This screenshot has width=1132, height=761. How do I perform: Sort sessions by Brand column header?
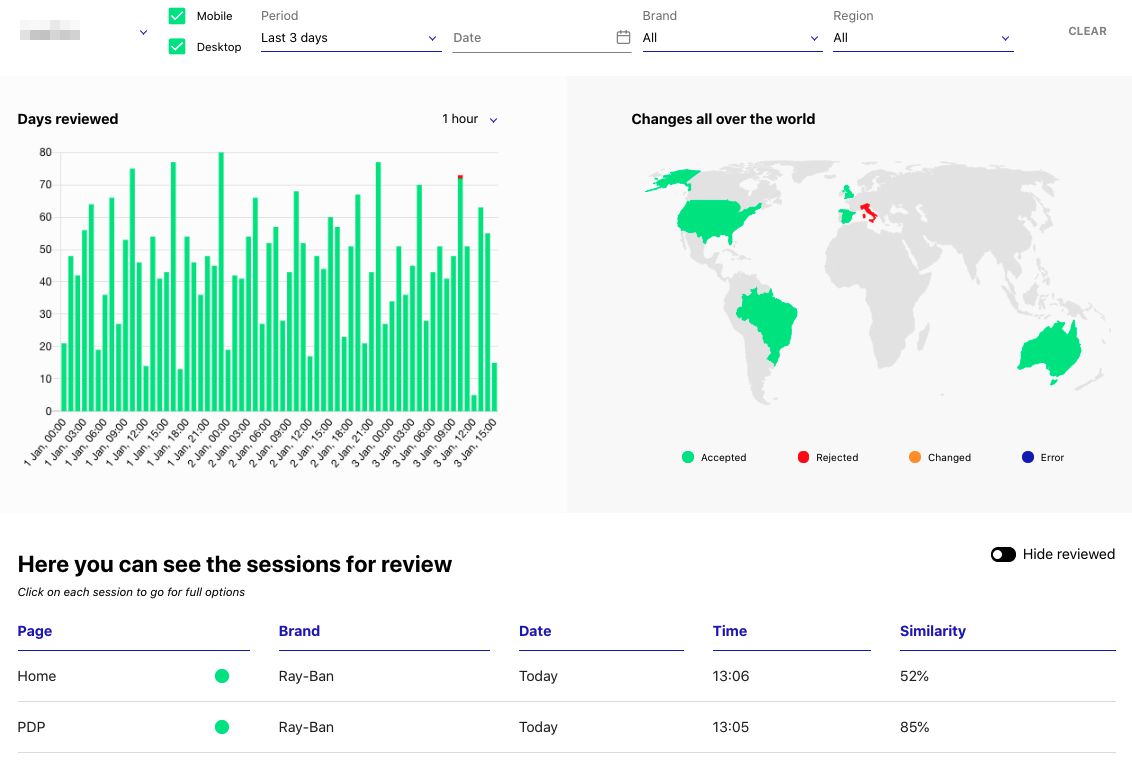[x=299, y=631]
